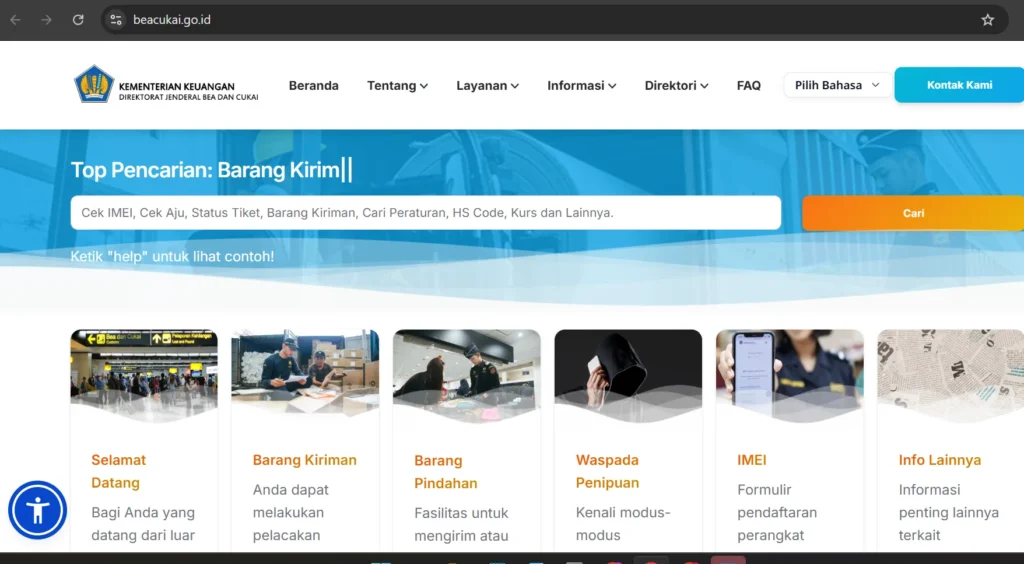Open the IMEI card phone image
The image size is (1024, 564).
(790, 375)
